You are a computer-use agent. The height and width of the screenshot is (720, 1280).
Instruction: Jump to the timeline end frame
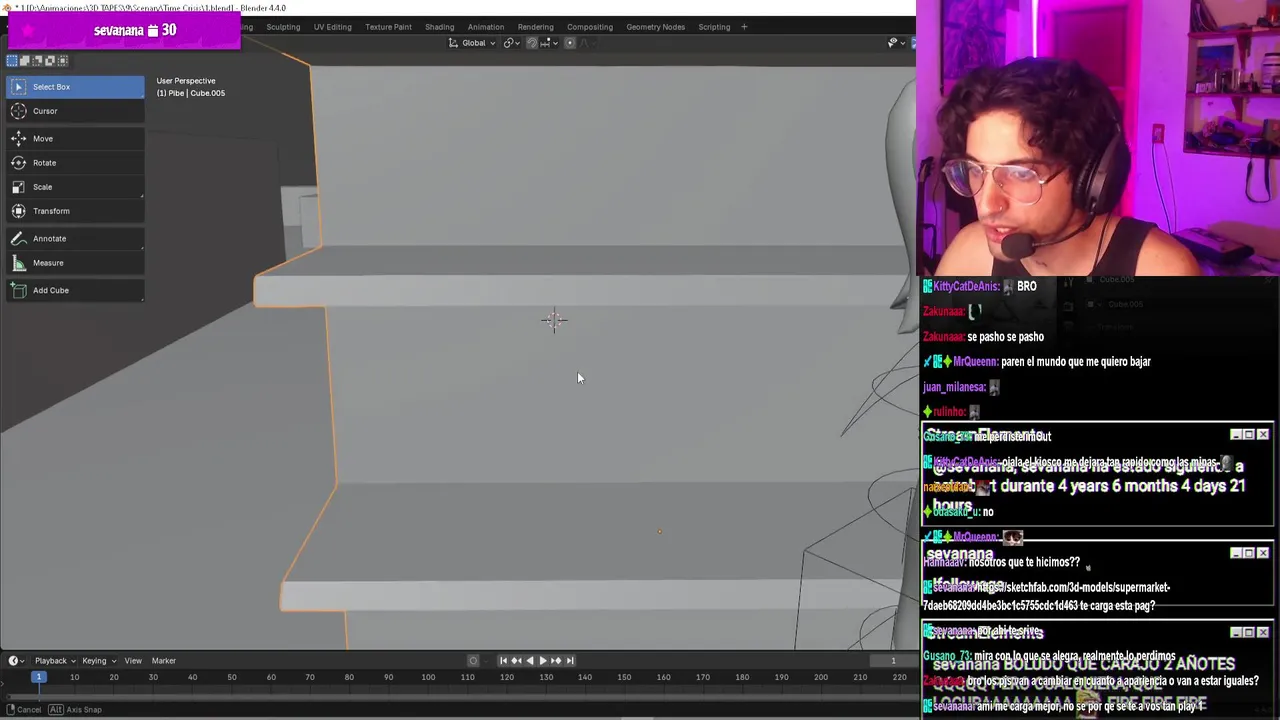(x=569, y=660)
